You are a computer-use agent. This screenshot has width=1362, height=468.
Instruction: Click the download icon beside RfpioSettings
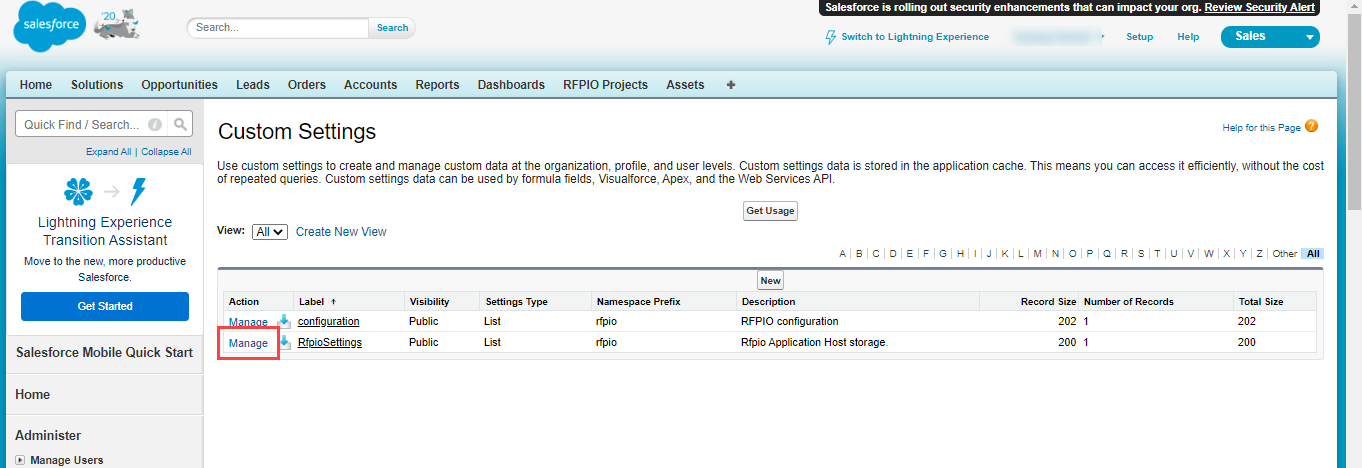click(x=284, y=342)
